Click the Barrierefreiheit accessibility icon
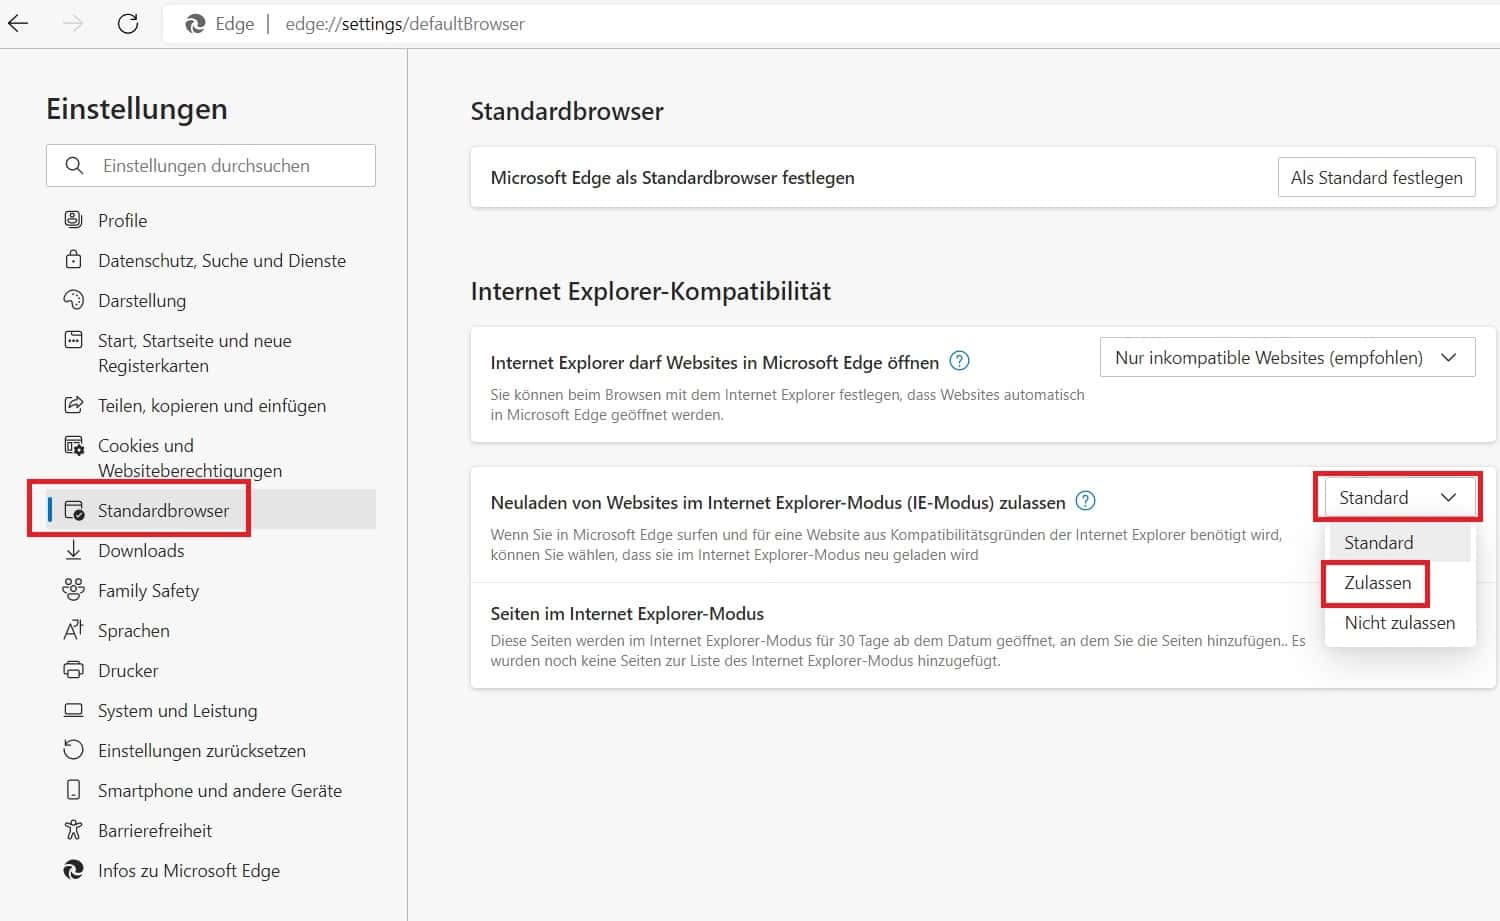 tap(73, 830)
